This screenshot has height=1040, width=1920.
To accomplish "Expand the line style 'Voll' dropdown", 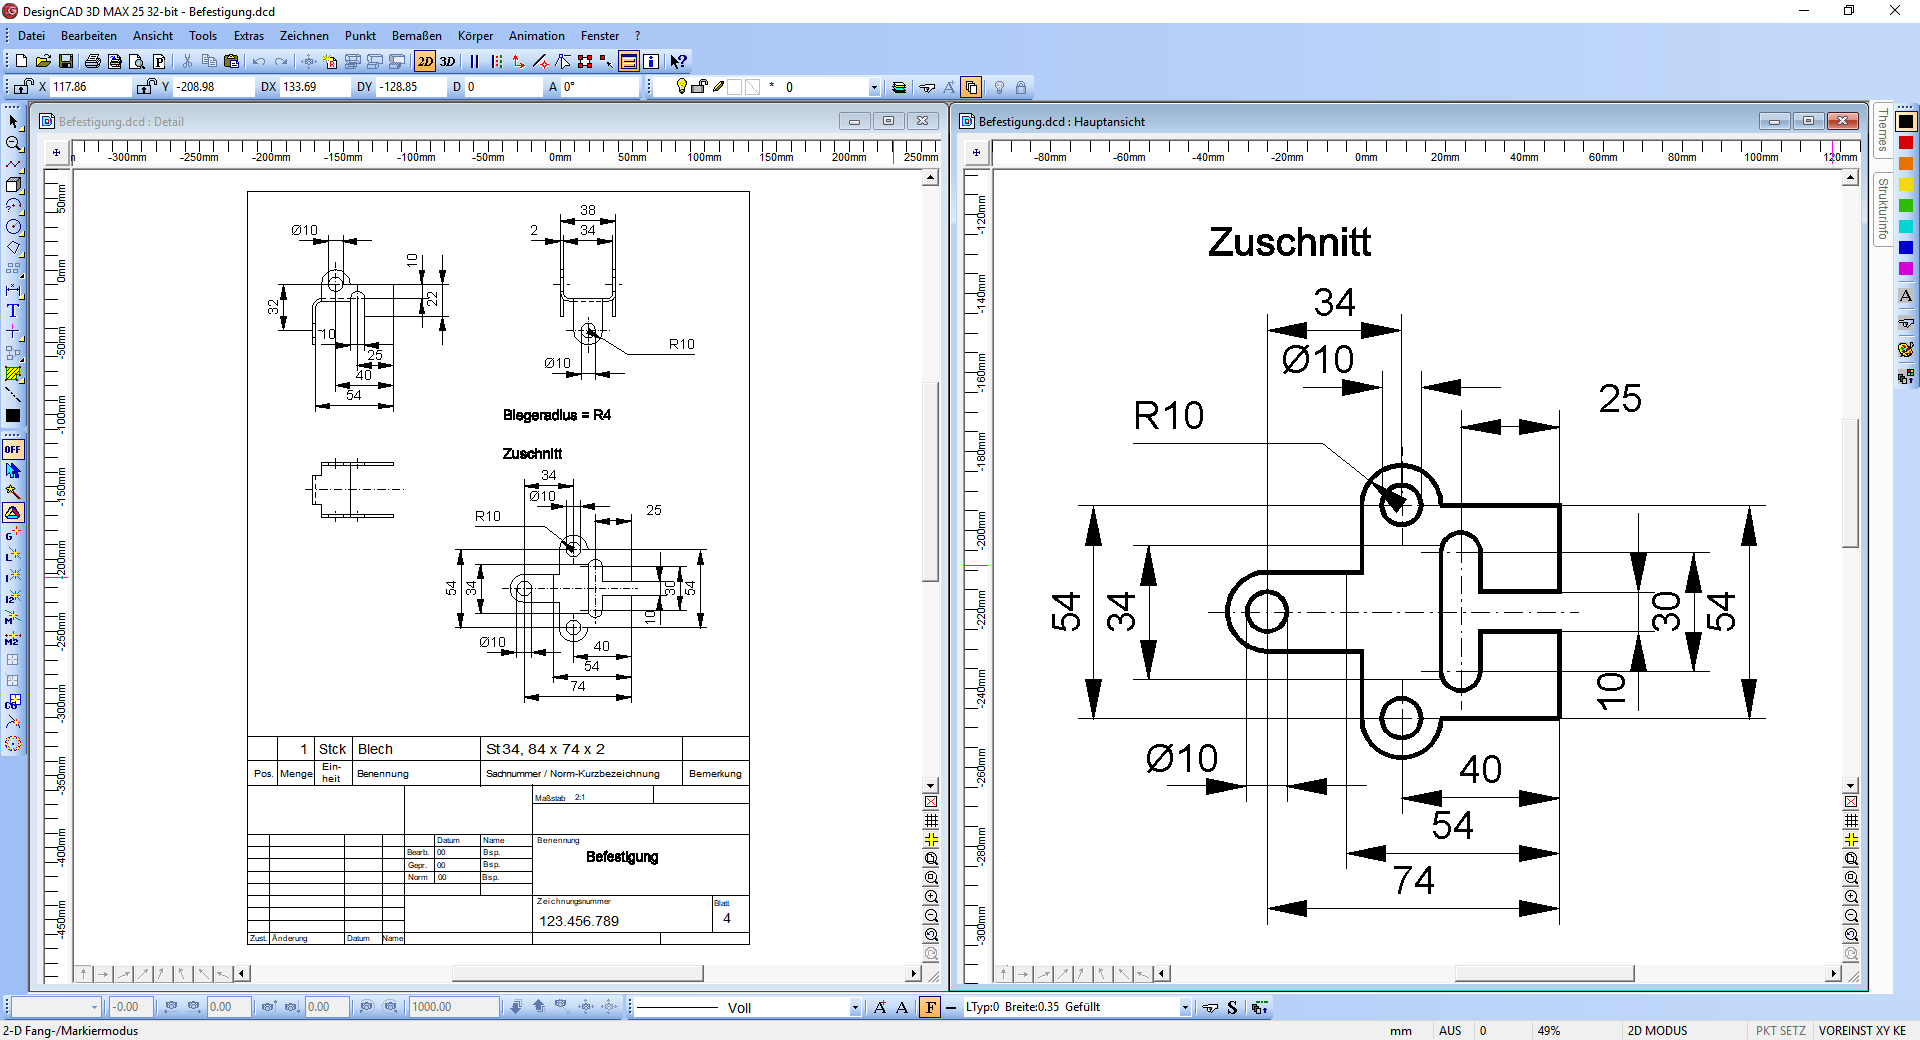I will tap(854, 1008).
